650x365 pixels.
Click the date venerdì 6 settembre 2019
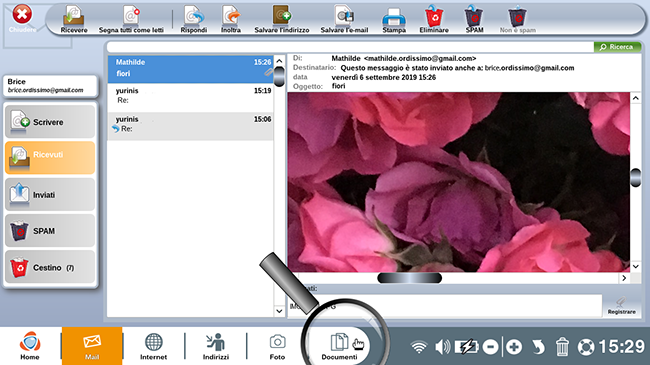click(x=384, y=77)
